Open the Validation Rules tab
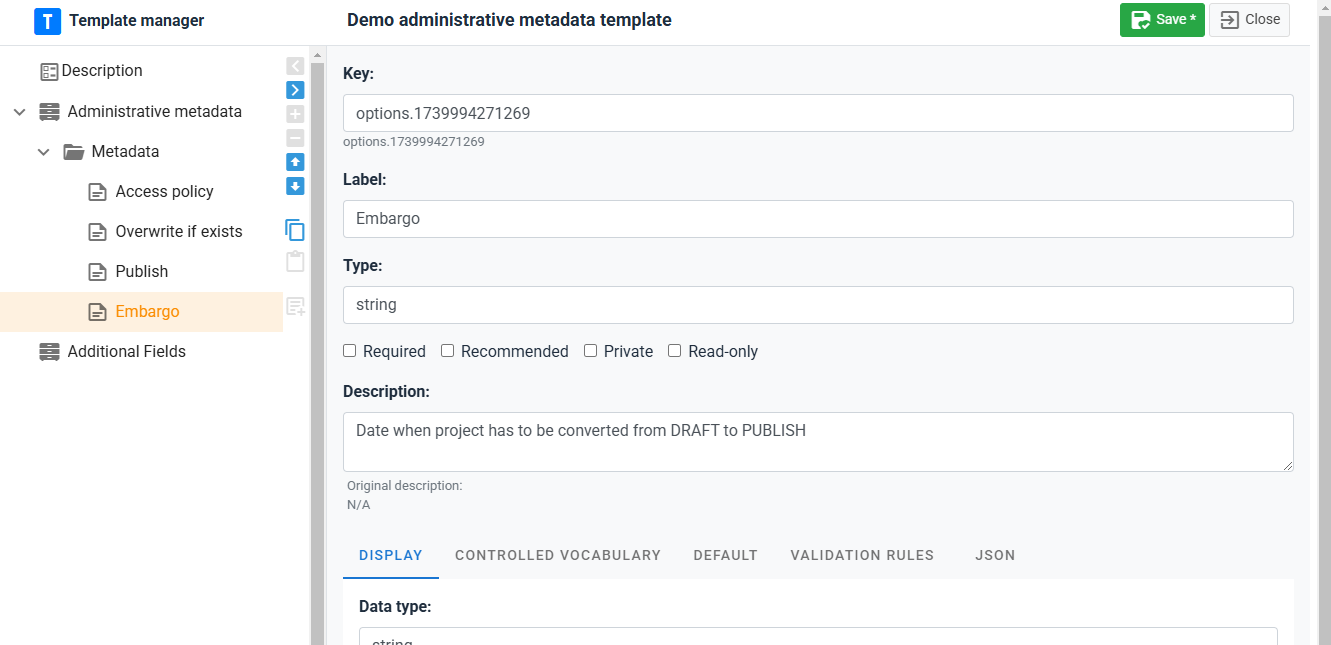Image resolution: width=1331 pixels, height=645 pixels. 862,555
